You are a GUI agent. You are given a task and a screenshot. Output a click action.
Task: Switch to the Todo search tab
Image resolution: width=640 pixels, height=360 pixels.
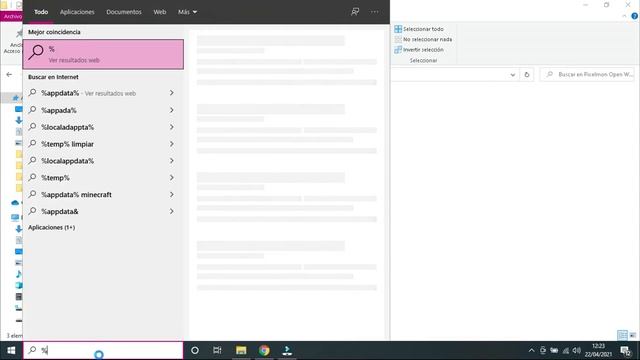(x=41, y=12)
